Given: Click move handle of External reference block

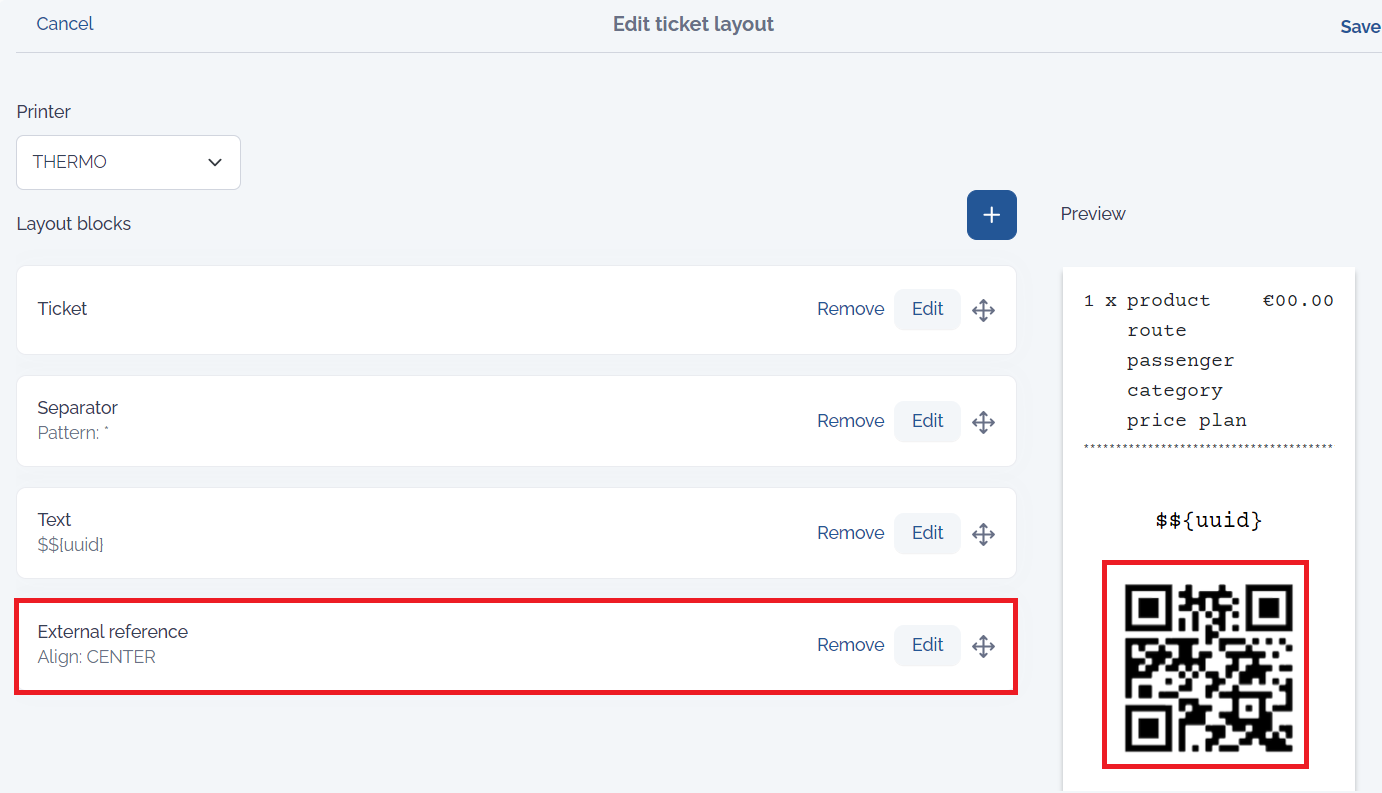Looking at the screenshot, I should (x=983, y=646).
